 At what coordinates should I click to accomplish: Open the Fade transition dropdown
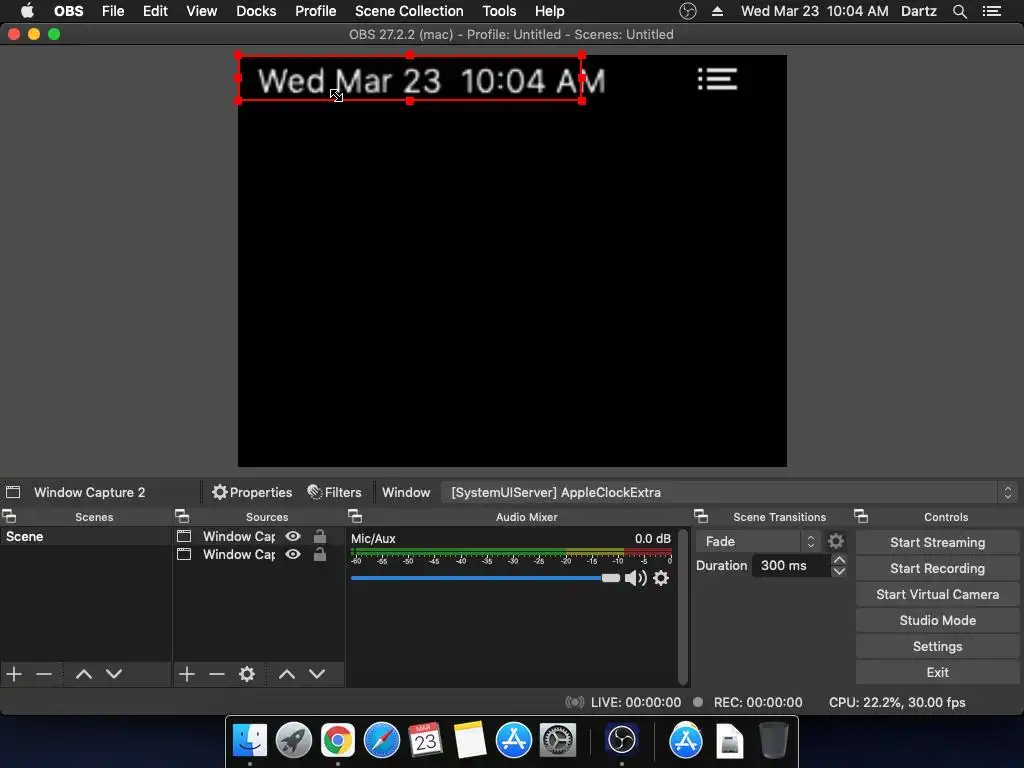pos(758,541)
